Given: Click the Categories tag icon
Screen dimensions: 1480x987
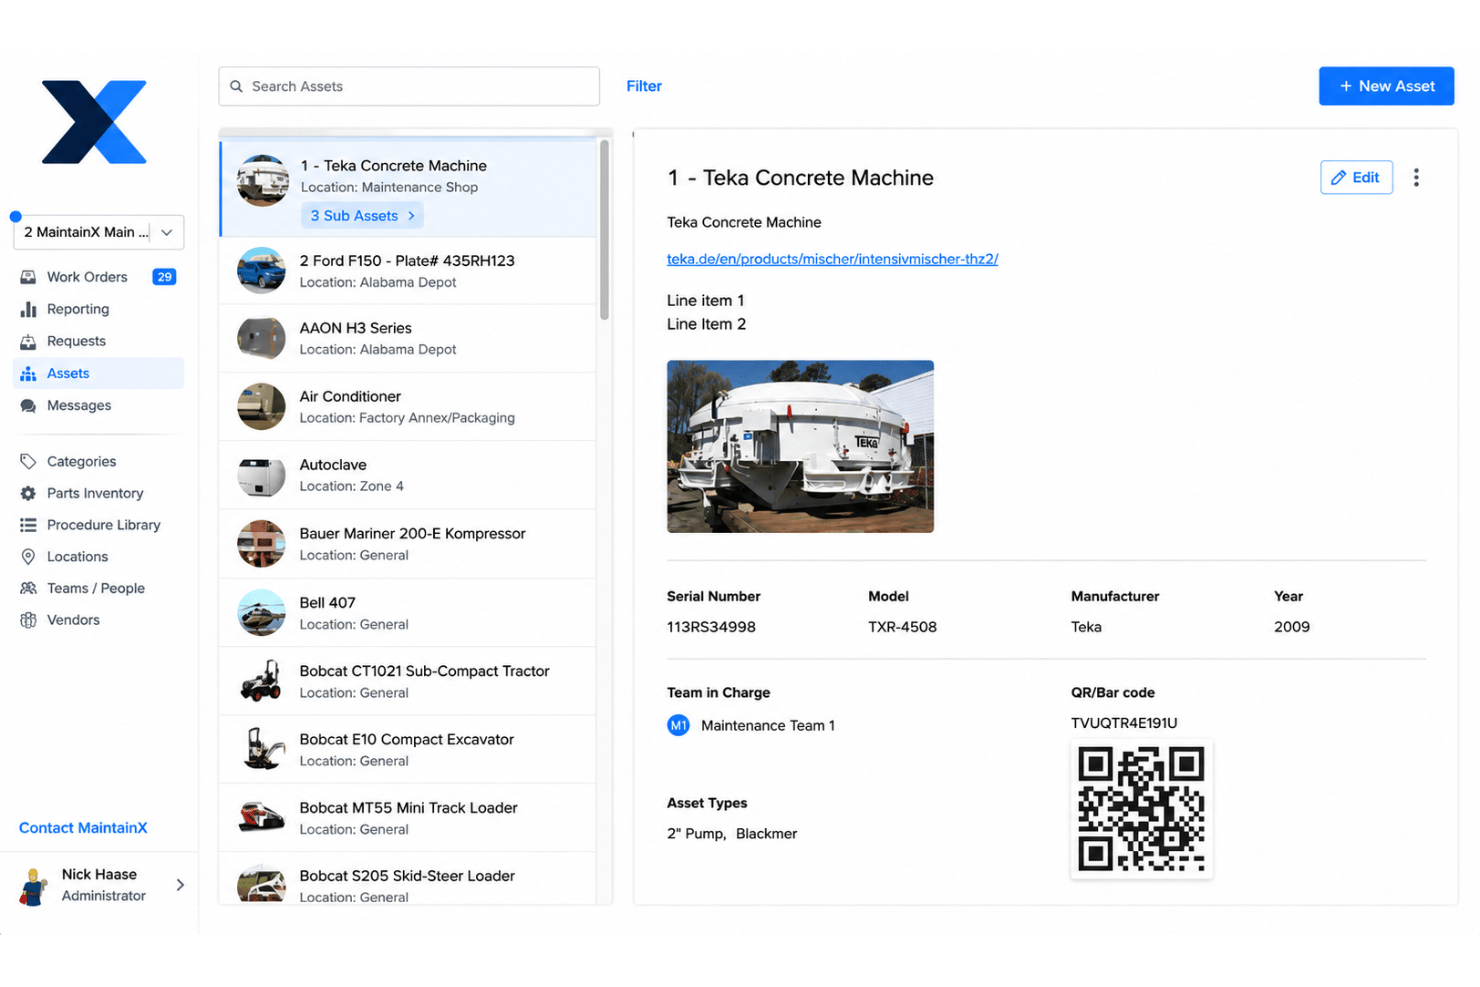Looking at the screenshot, I should point(28,461).
